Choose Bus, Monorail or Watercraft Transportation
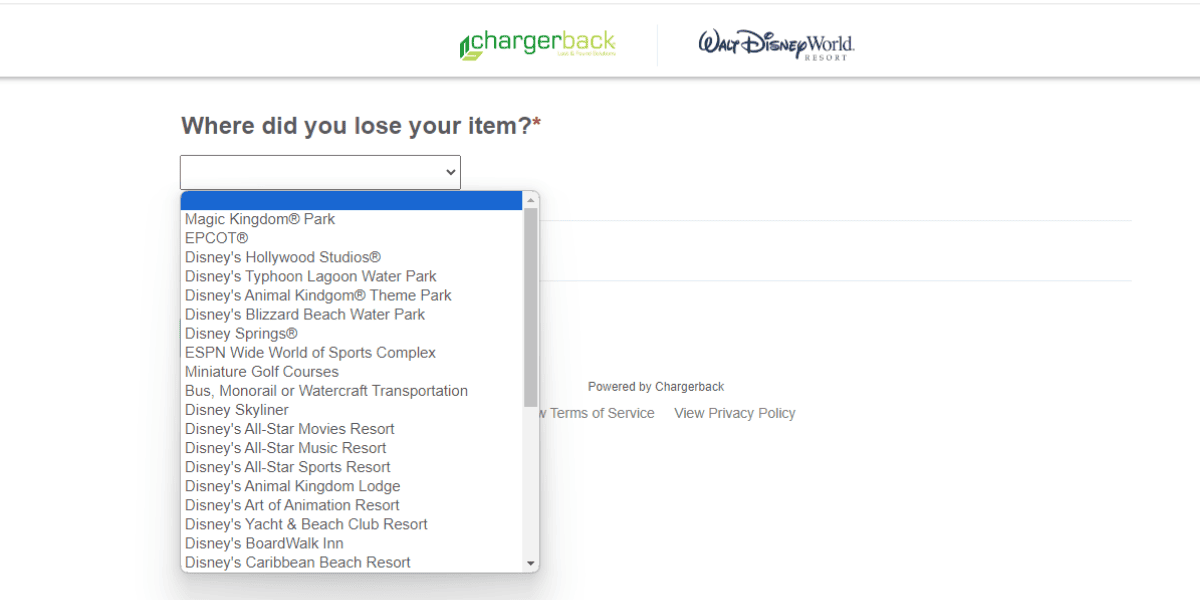The height and width of the screenshot is (600, 1200). point(352,391)
